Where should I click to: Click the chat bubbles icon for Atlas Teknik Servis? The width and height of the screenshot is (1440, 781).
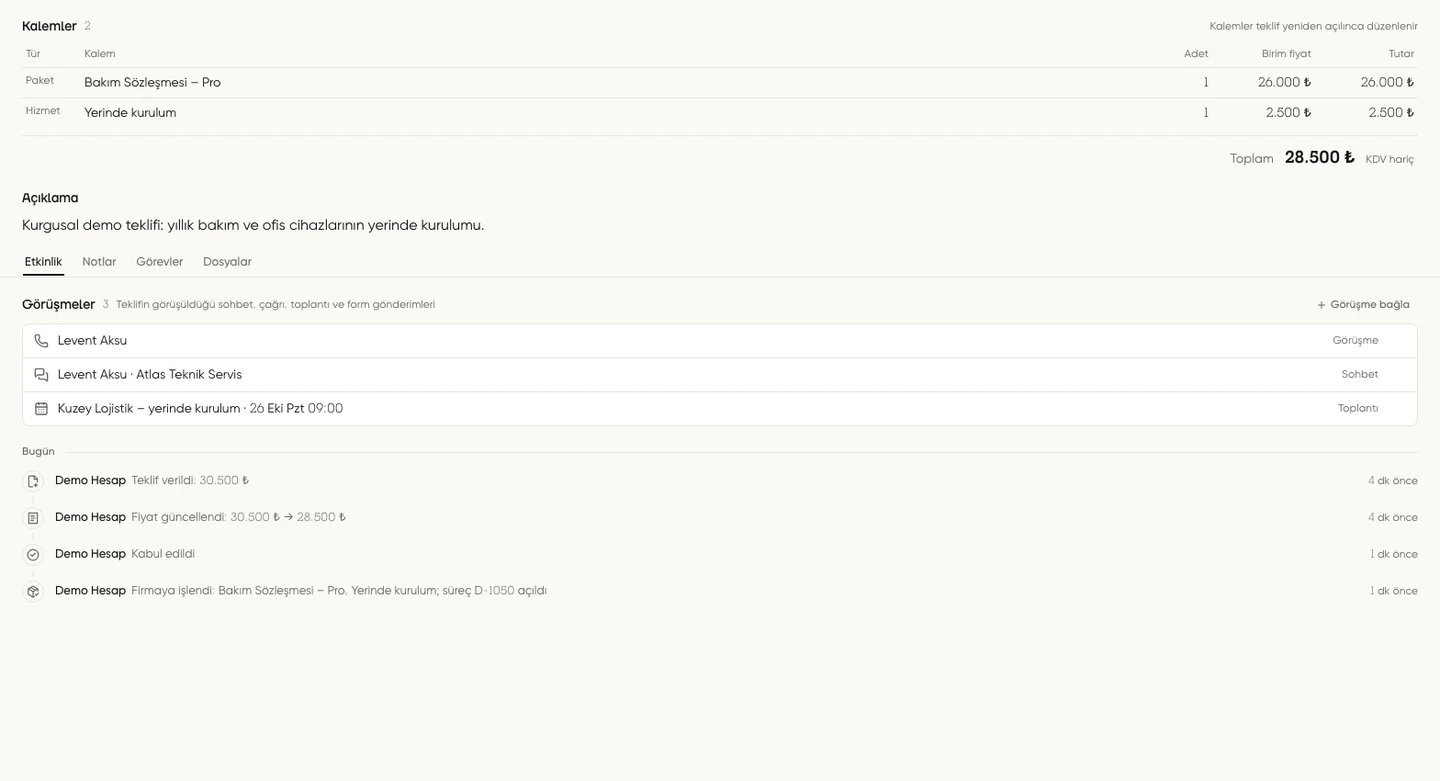pyautogui.click(x=41, y=375)
